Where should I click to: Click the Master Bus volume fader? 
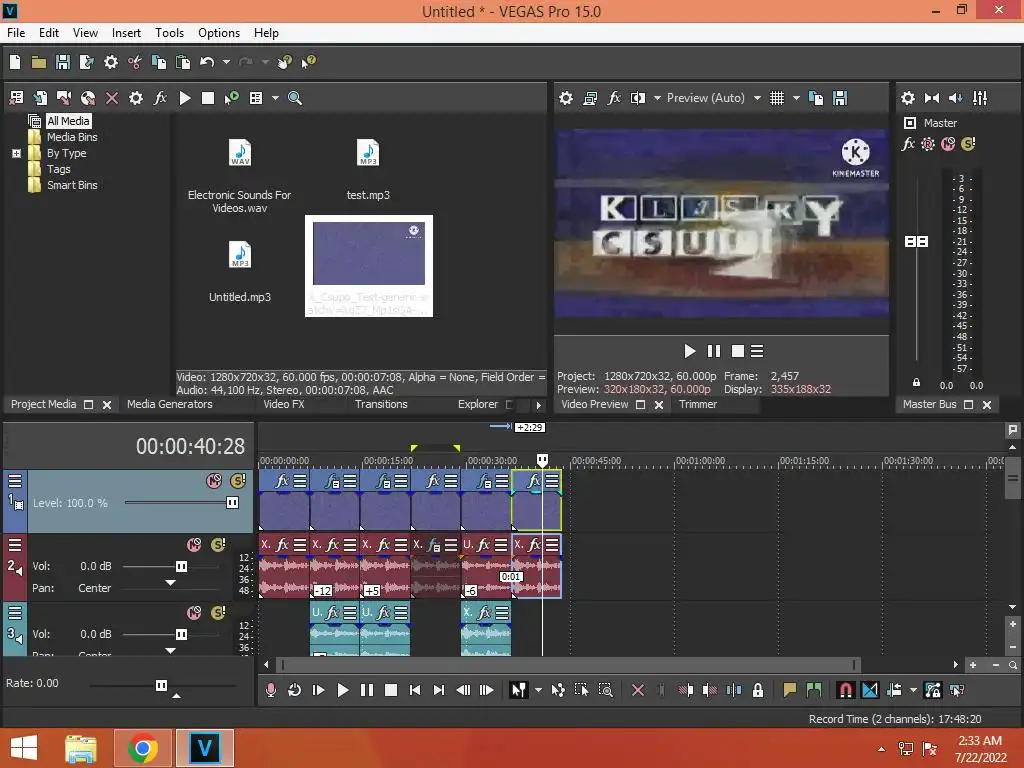(916, 242)
